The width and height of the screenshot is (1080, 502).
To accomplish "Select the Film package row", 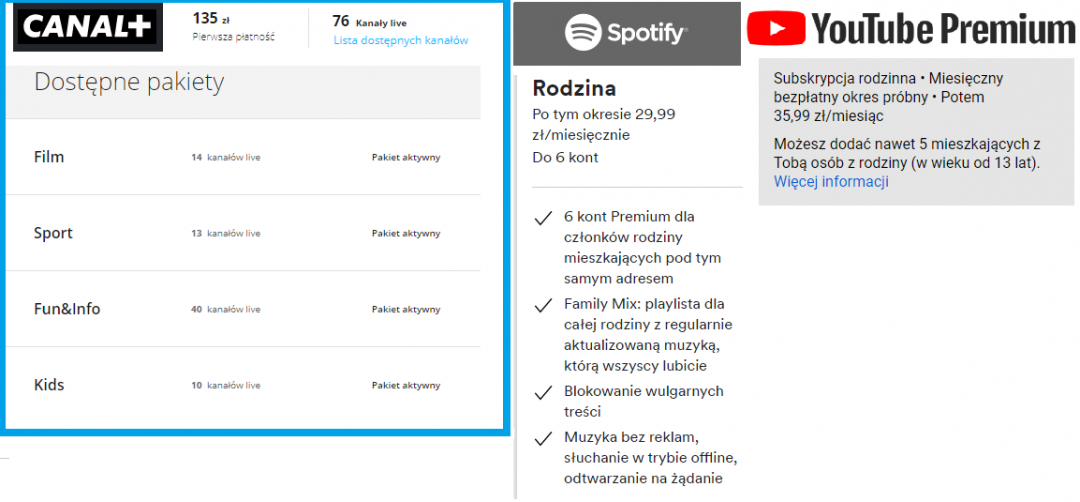I will (49, 157).
